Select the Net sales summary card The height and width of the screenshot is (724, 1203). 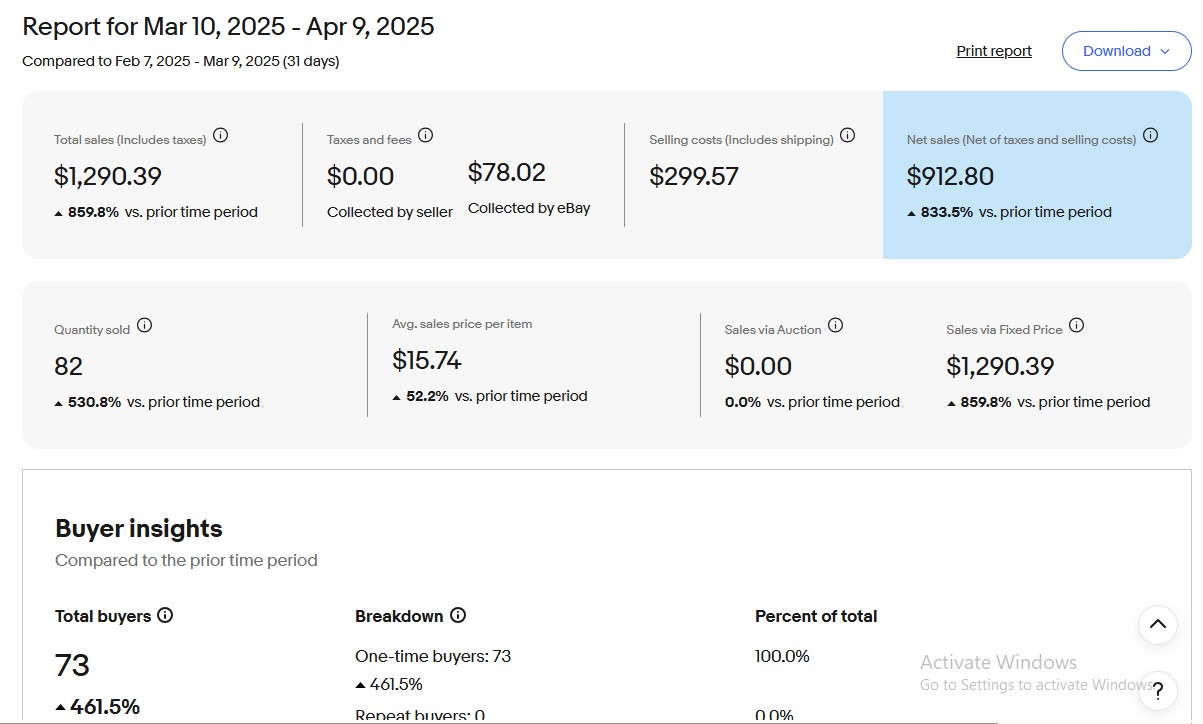(1036, 175)
